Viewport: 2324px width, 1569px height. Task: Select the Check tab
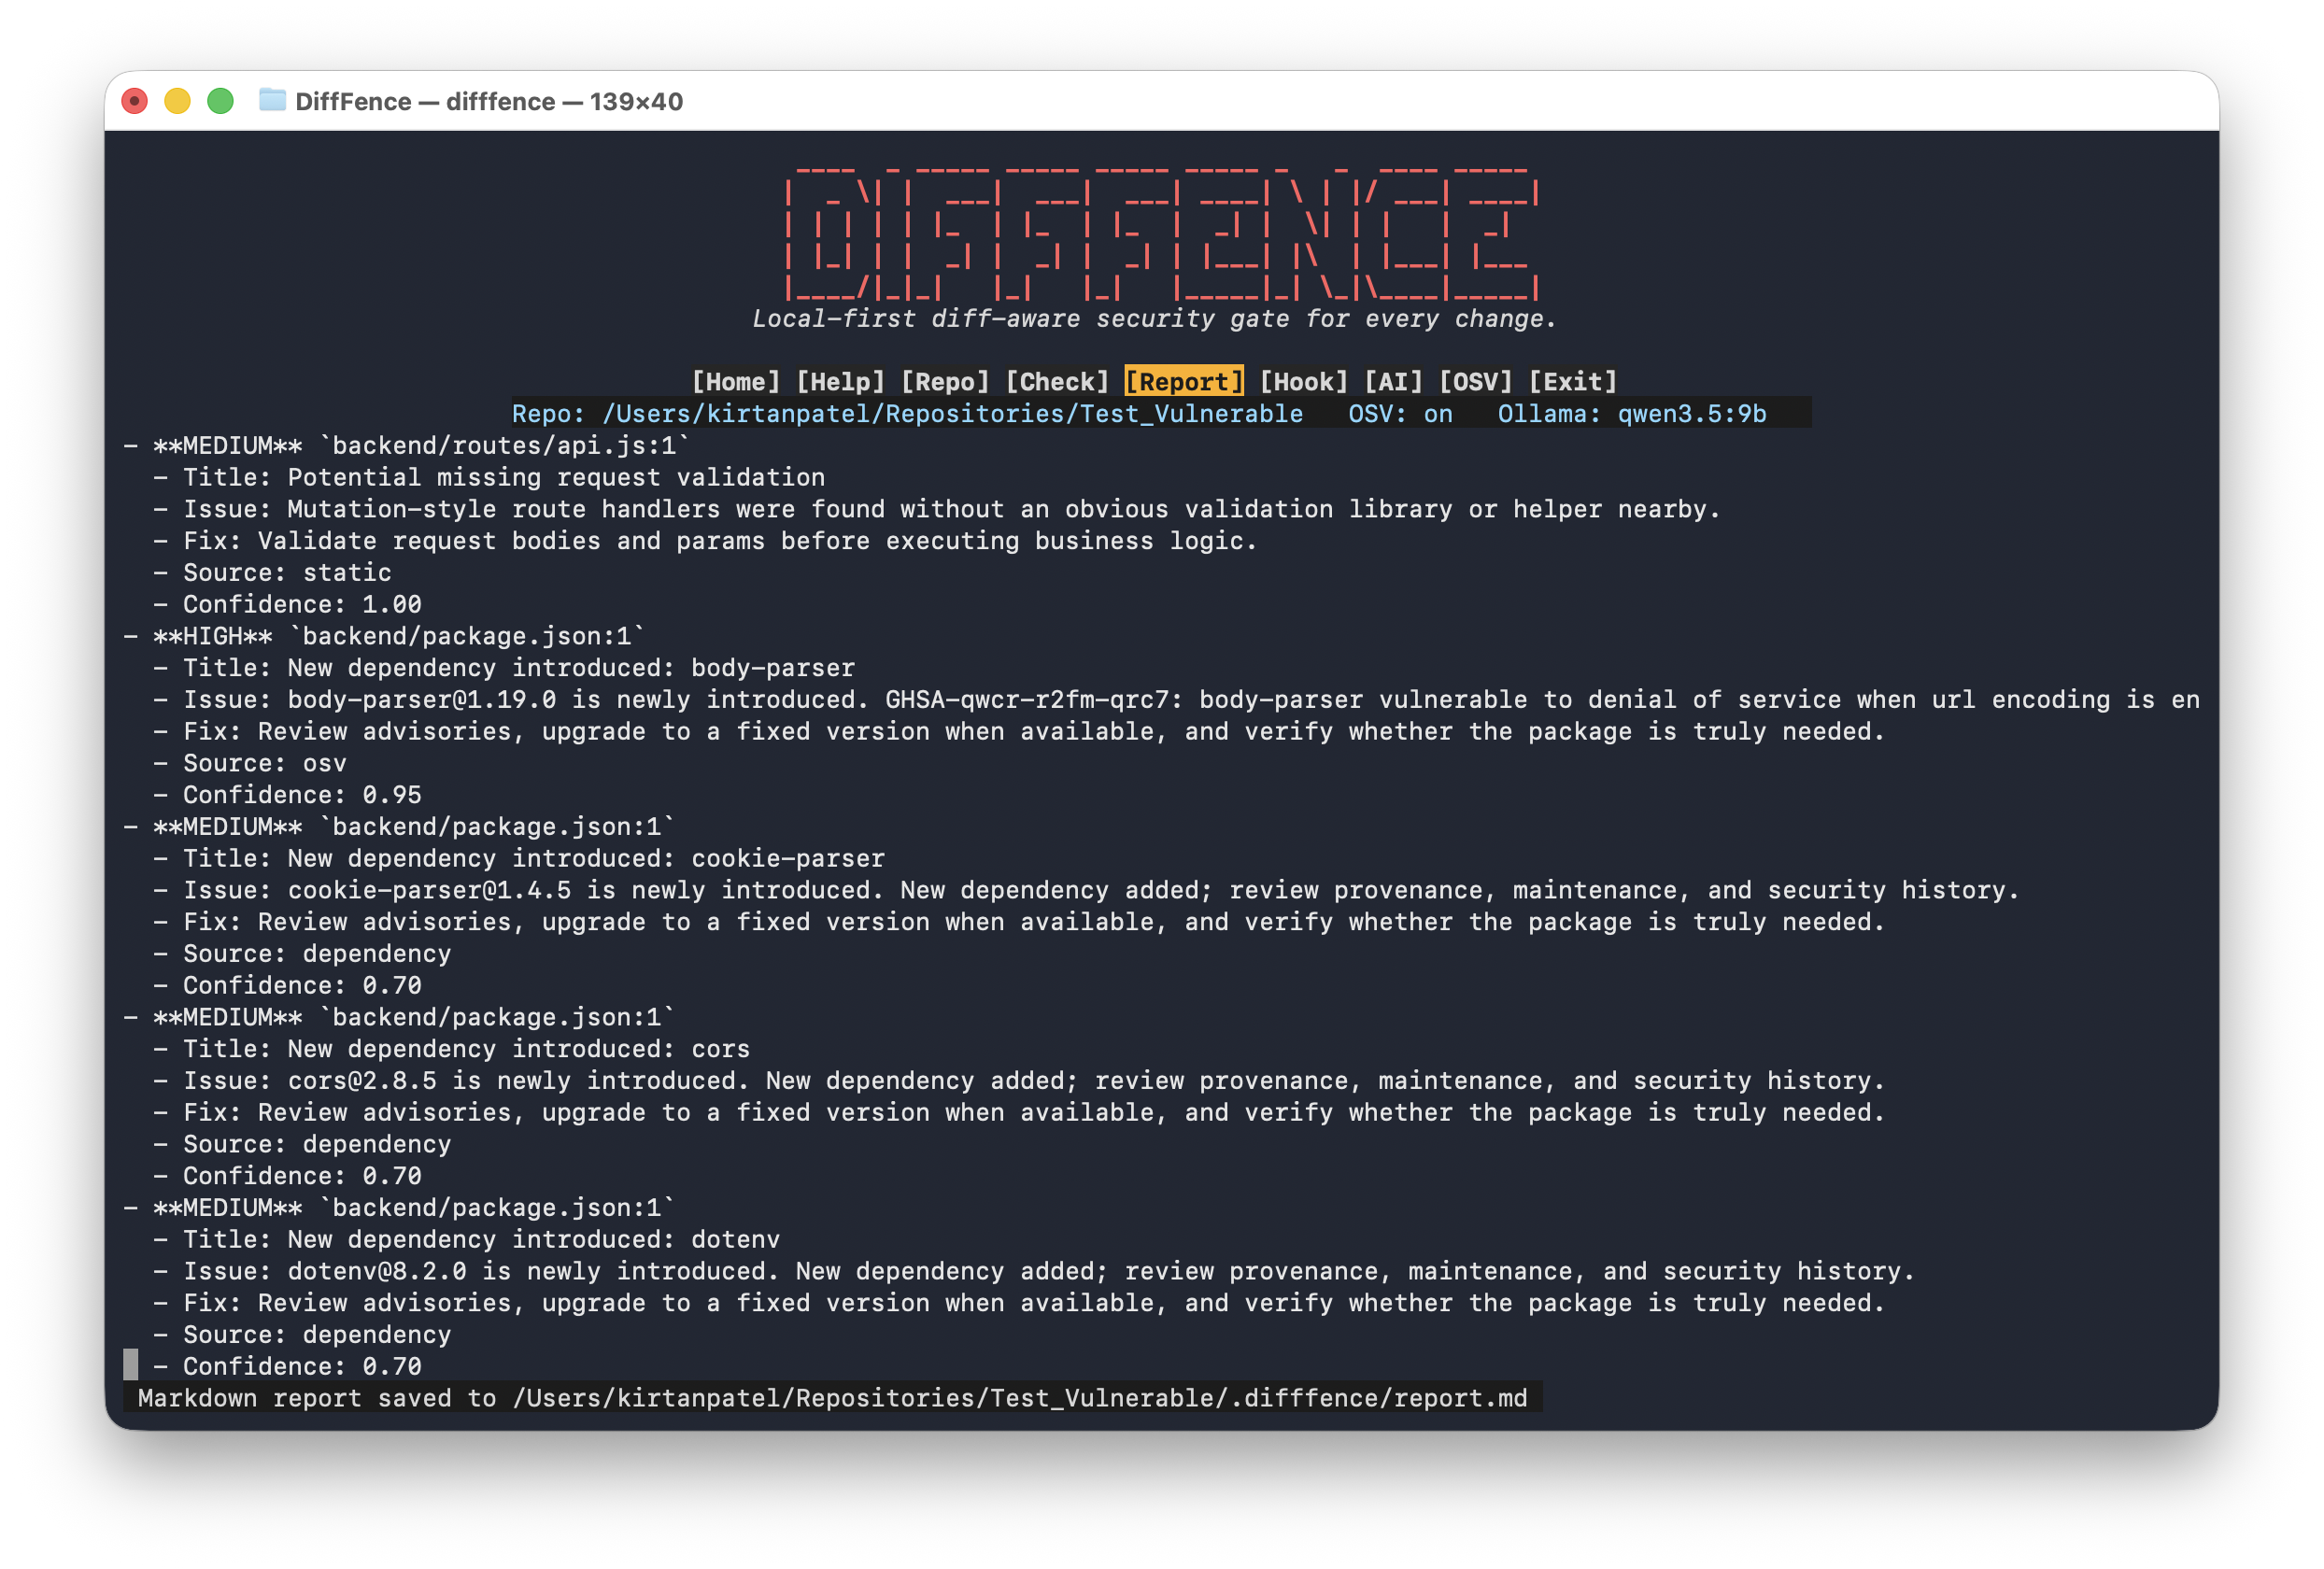tap(1057, 382)
